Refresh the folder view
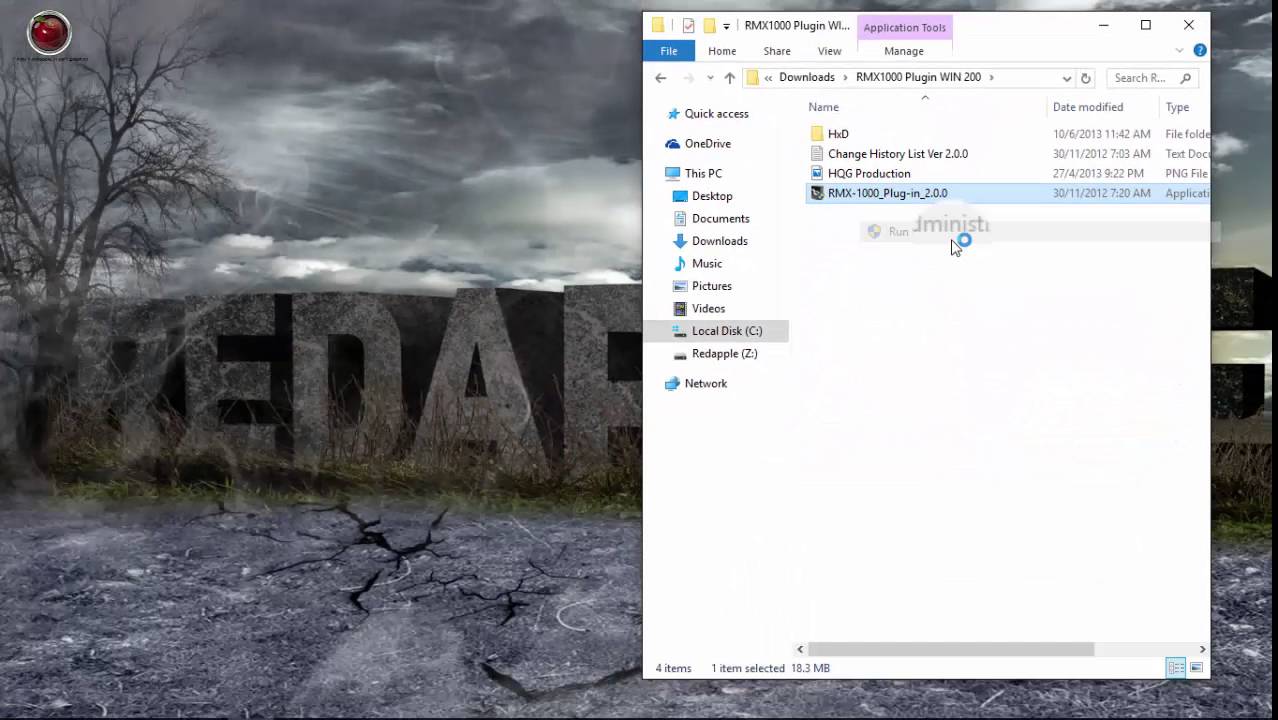 tap(1086, 78)
